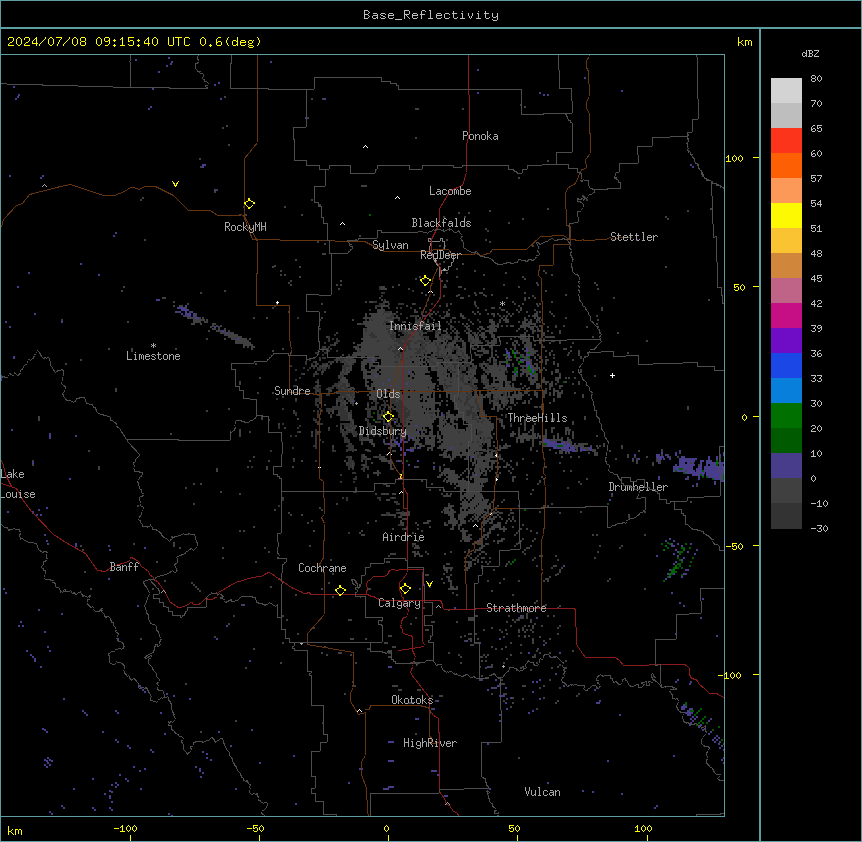Select the RockyMH label
Image resolution: width=862 pixels, height=842 pixels.
point(245,227)
